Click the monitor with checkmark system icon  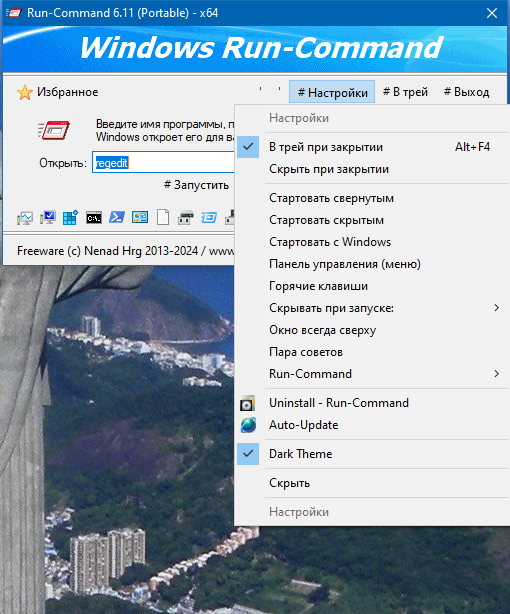[x=48, y=217]
